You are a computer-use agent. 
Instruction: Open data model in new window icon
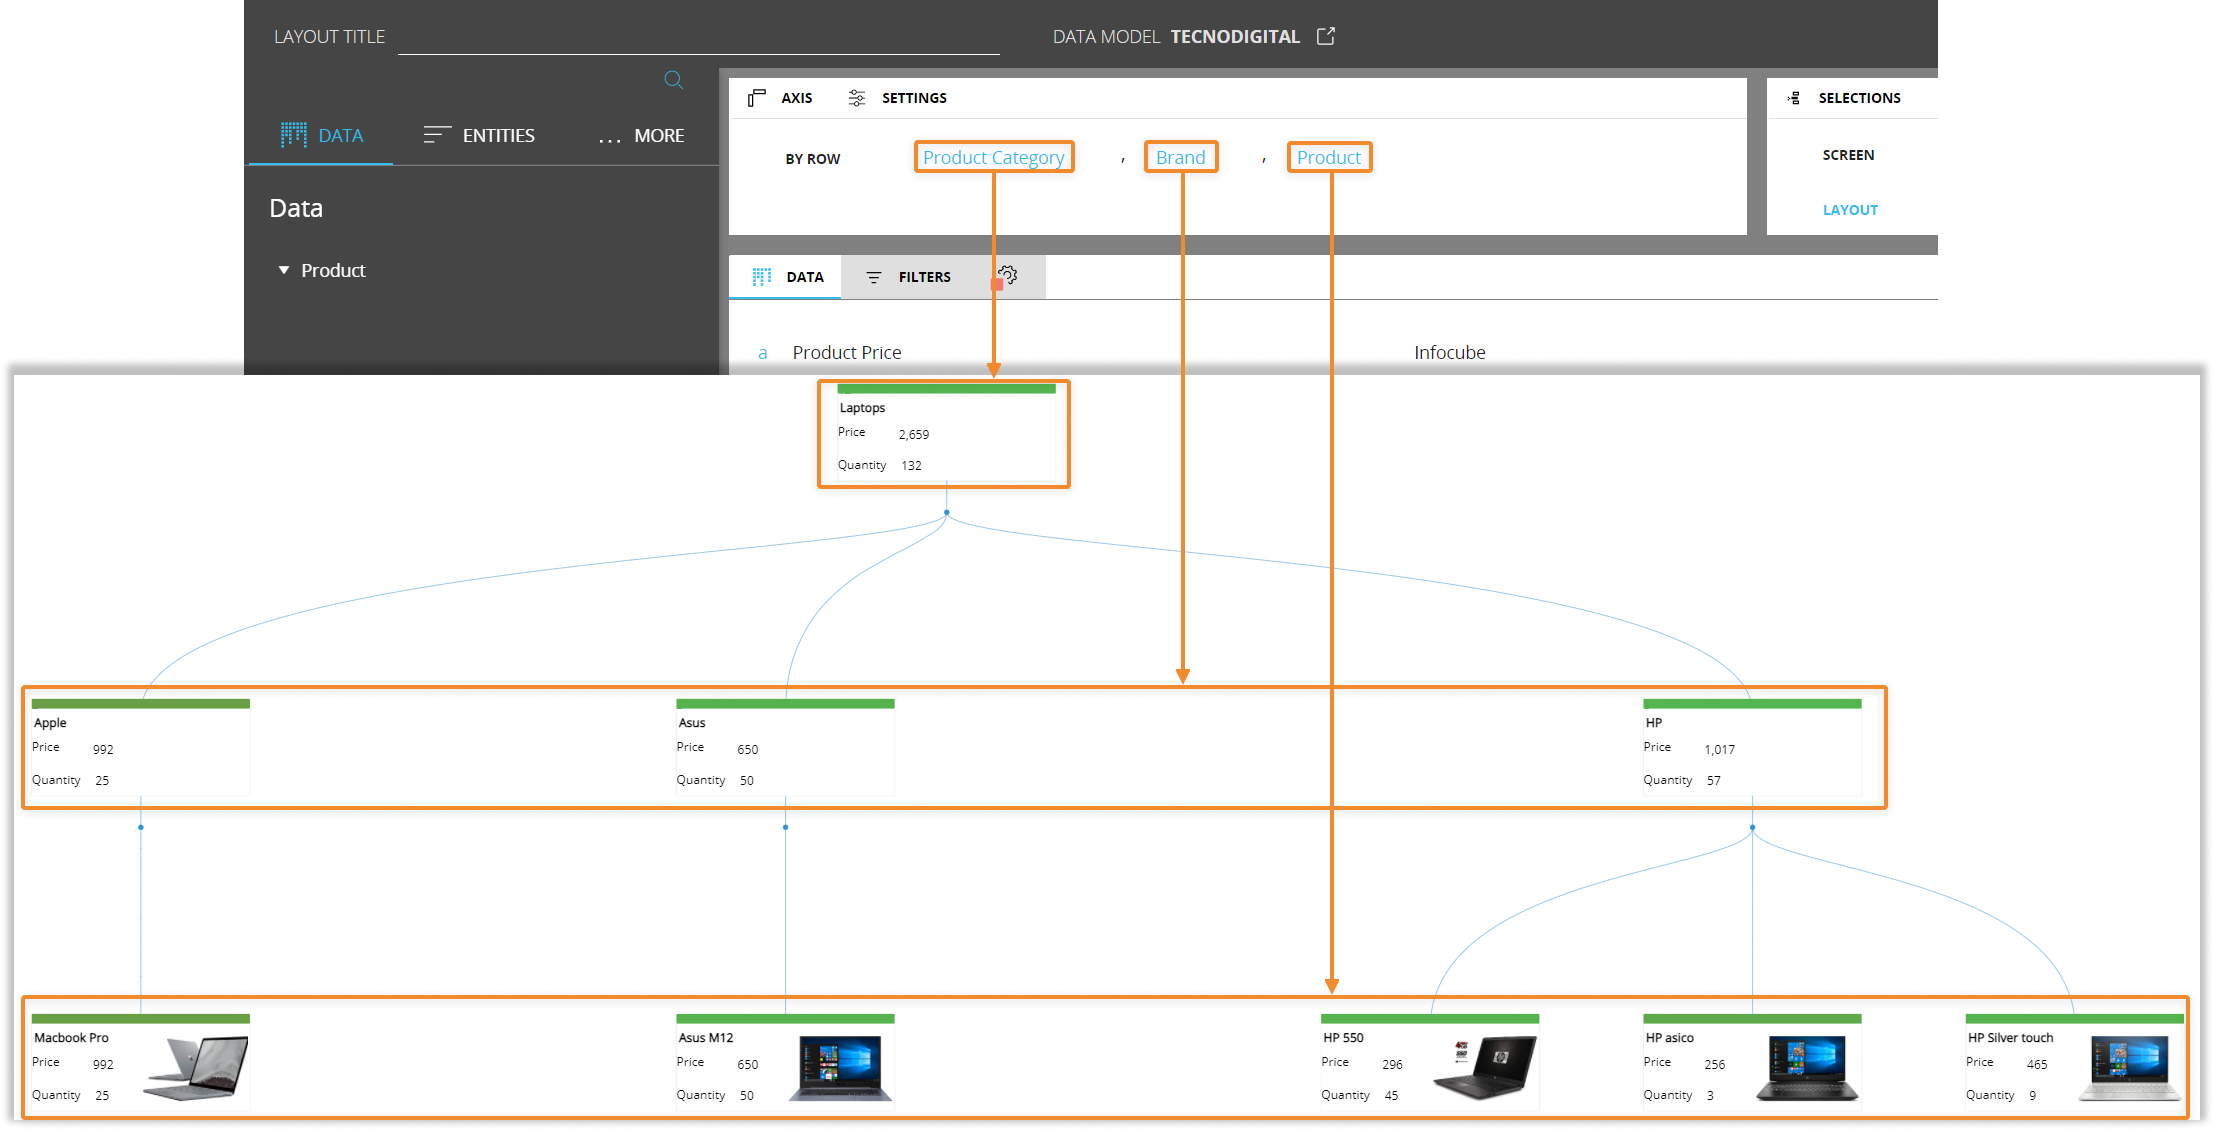click(x=1326, y=36)
